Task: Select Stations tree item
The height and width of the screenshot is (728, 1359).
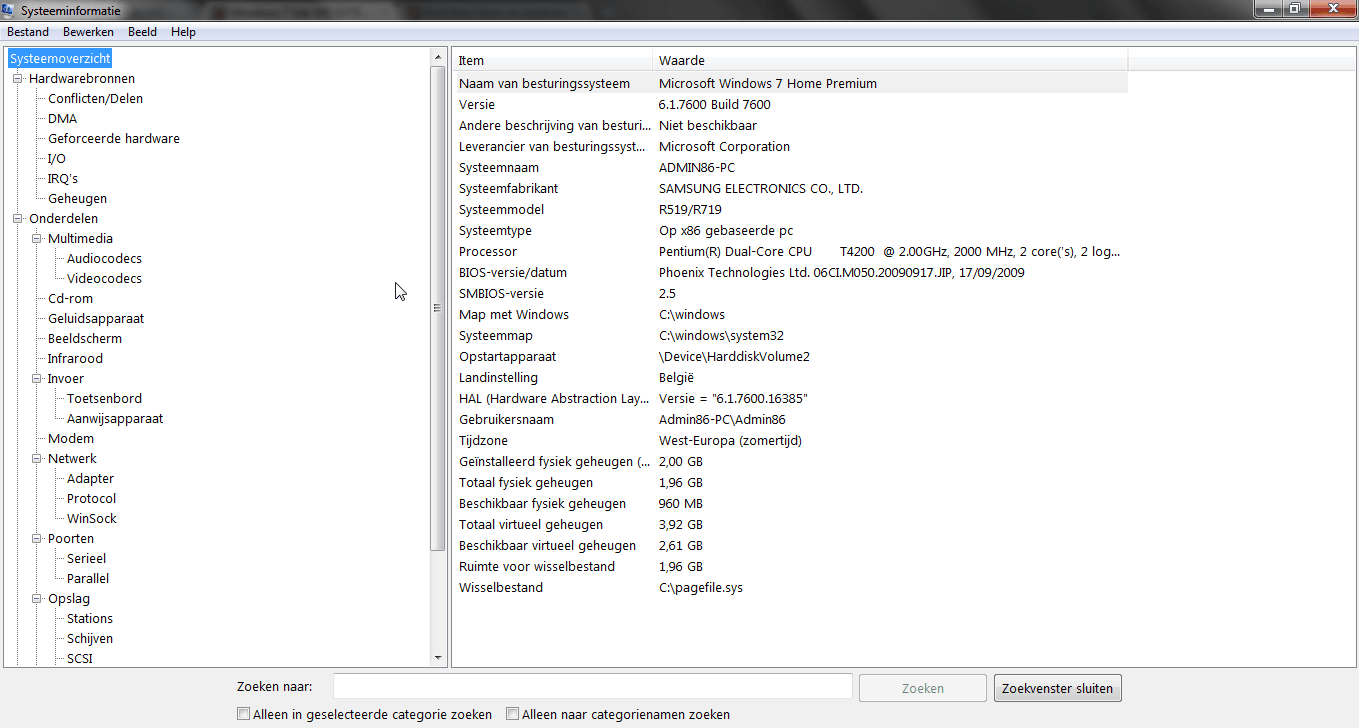Action: (x=90, y=619)
